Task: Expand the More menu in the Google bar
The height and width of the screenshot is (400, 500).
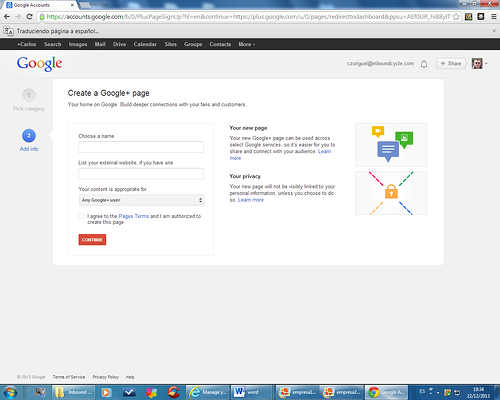Action: point(247,44)
